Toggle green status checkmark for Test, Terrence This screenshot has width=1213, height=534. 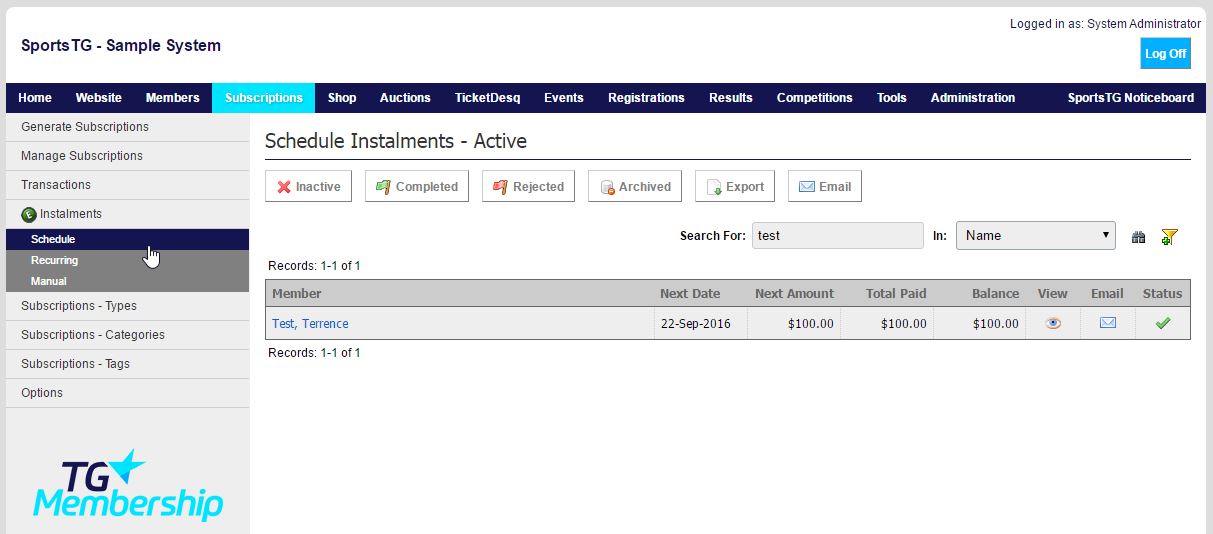point(1162,323)
